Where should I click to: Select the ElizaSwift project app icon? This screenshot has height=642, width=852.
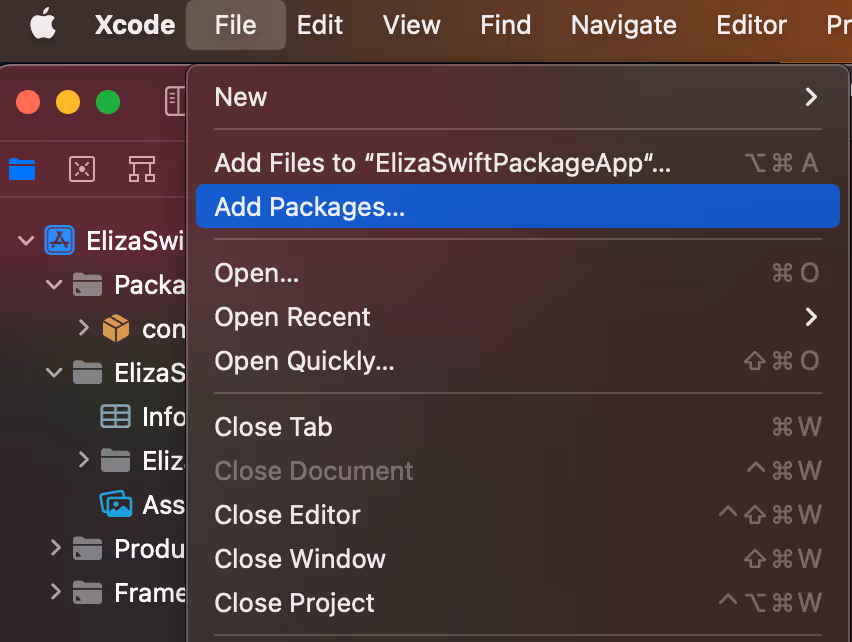(58, 240)
